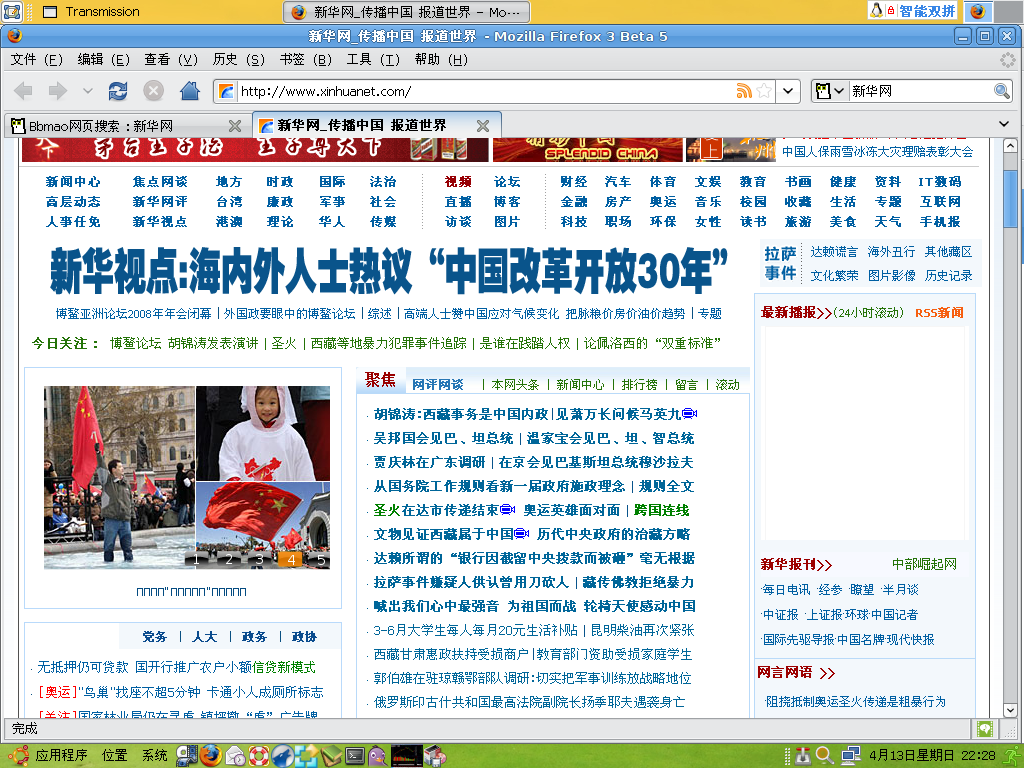Open the blue wolf application launcher
The width and height of the screenshot is (1024, 768).
283,756
